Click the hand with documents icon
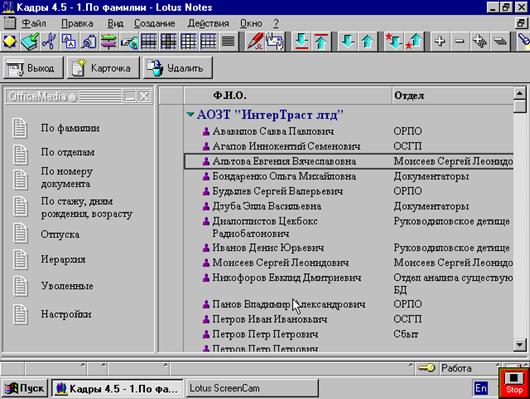Image resolution: width=530 pixels, height=399 pixels. (x=275, y=42)
